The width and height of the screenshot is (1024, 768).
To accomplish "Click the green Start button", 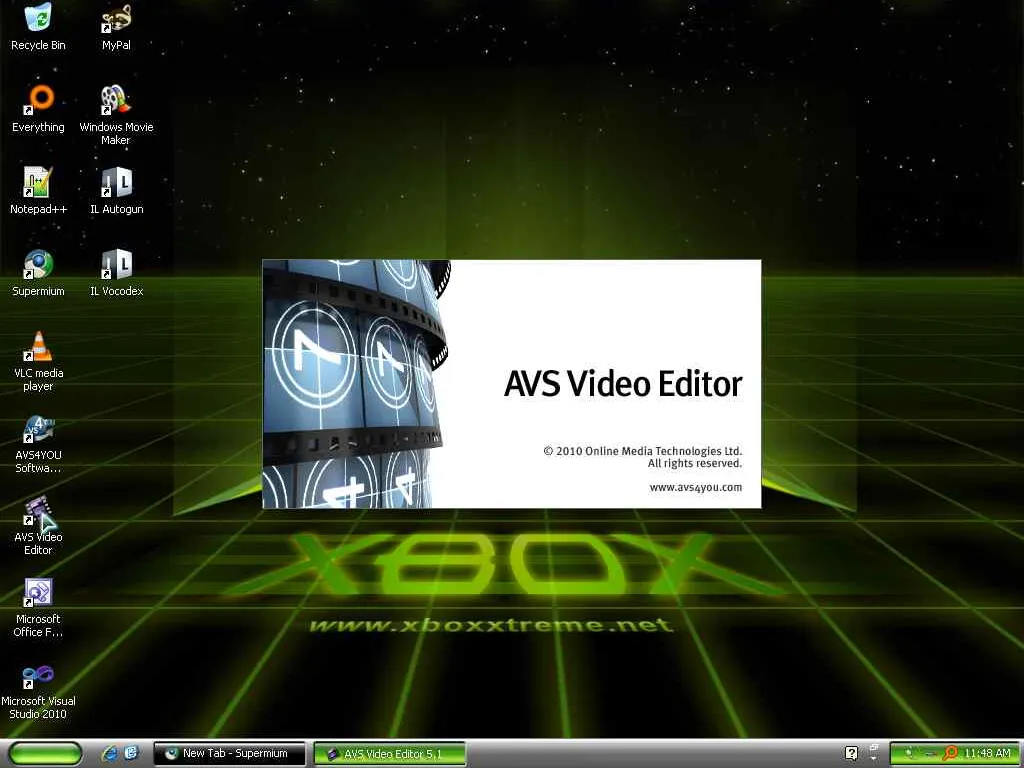I will 46,754.
